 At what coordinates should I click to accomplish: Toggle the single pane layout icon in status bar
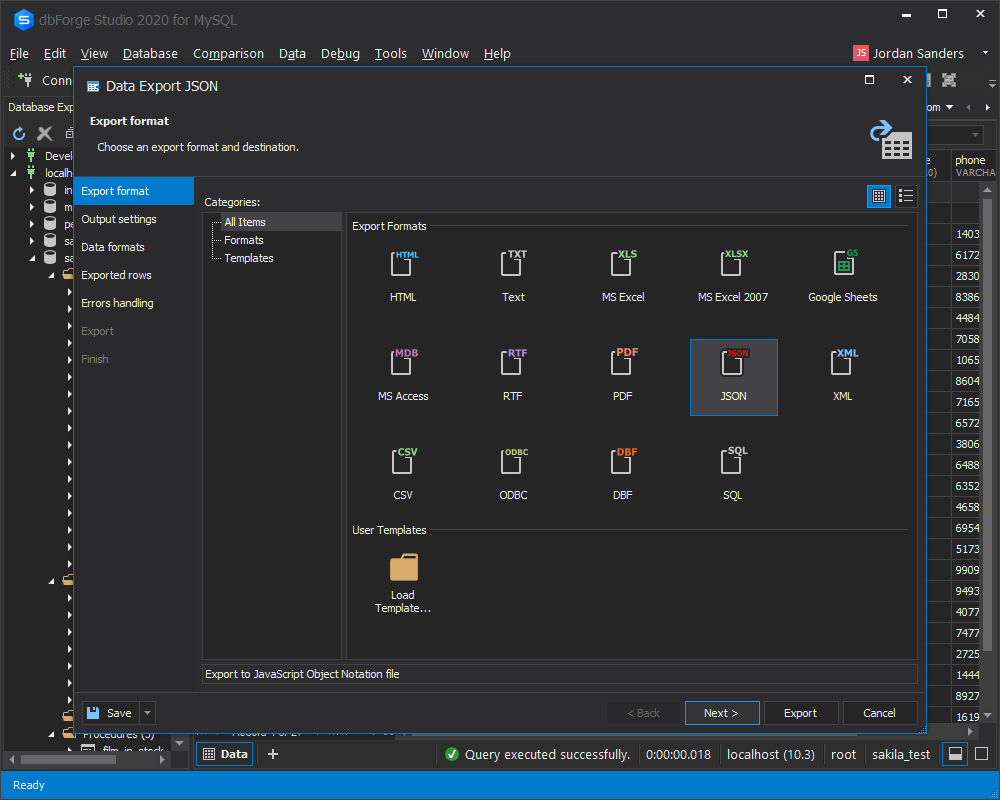click(982, 754)
